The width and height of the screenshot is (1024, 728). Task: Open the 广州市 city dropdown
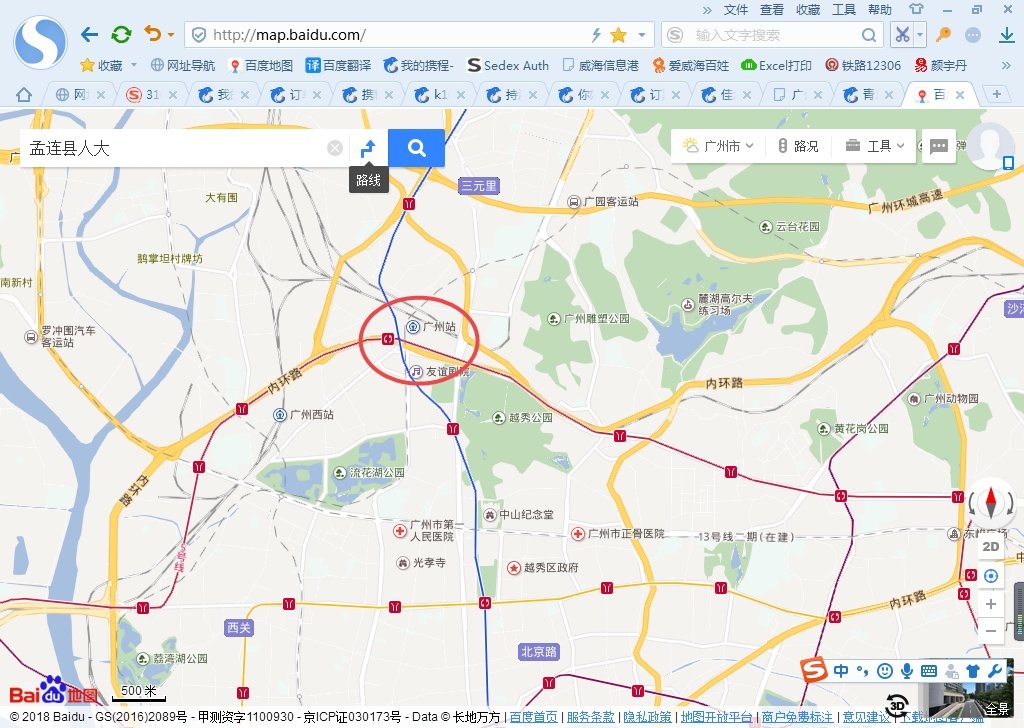click(718, 146)
